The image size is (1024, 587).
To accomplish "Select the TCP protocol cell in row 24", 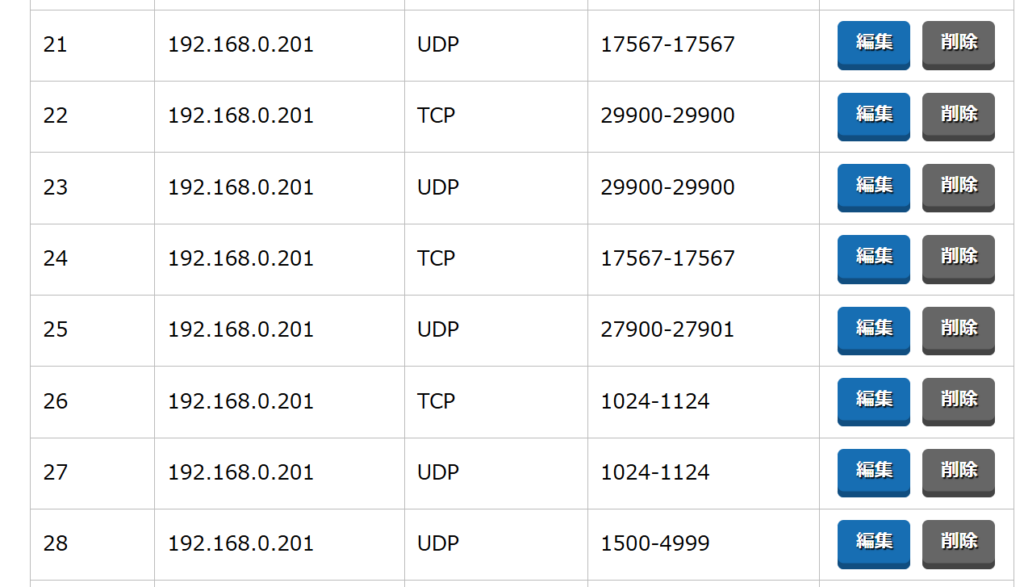I will (x=436, y=258).
